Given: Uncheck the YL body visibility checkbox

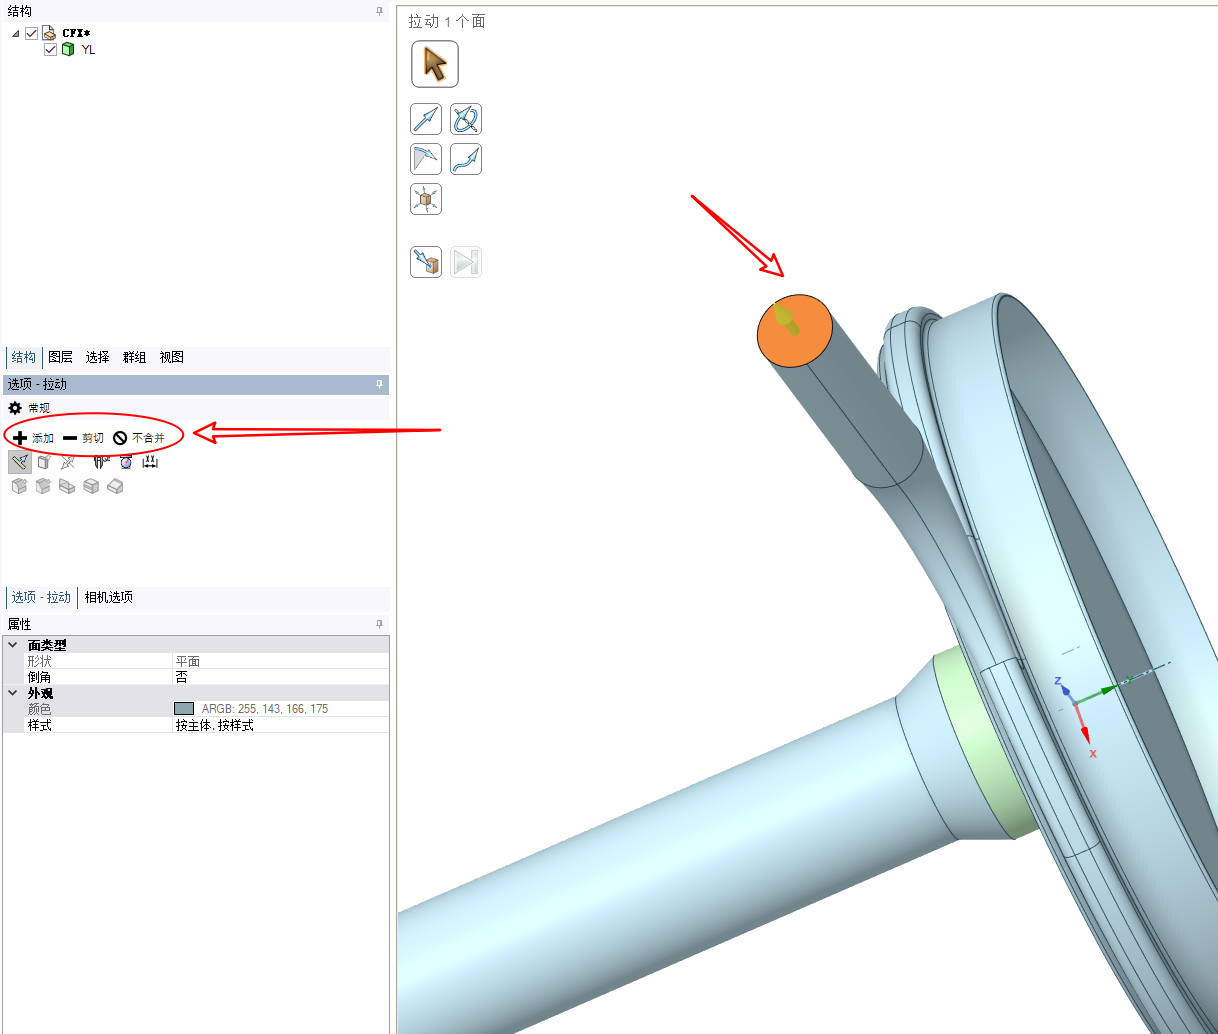Looking at the screenshot, I should tap(50, 49).
